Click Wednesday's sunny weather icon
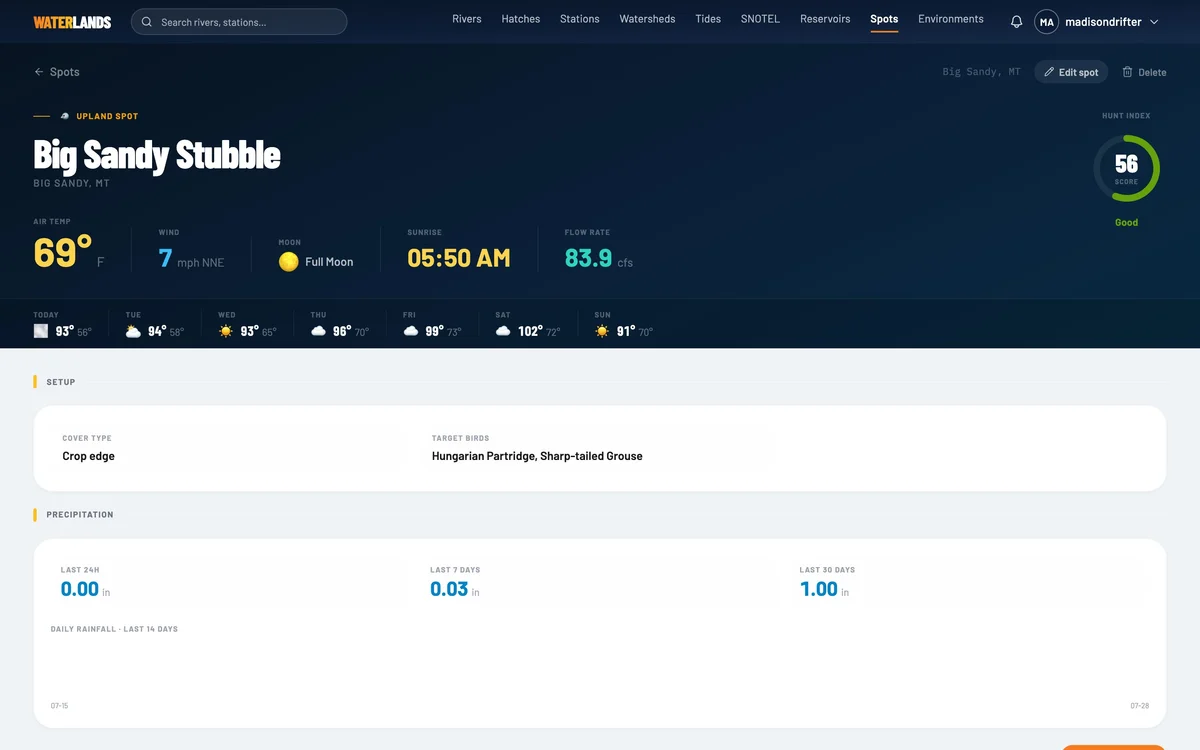Image resolution: width=1200 pixels, height=750 pixels. [x=226, y=331]
